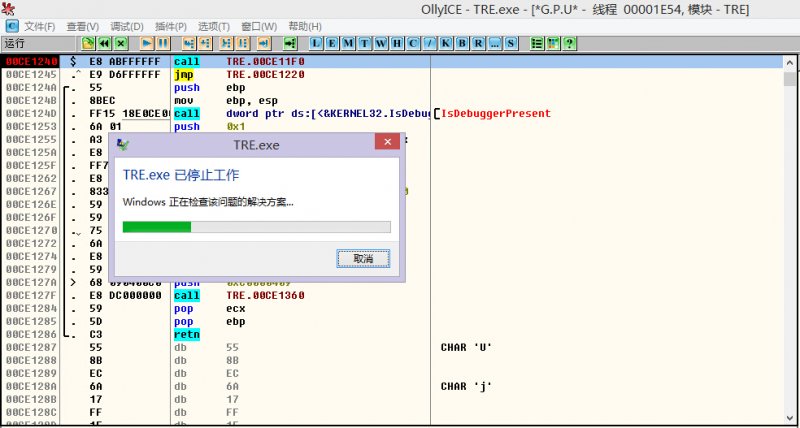This screenshot has height=428, width=800.
Task: Click the disassembly vertical scrollbar thumb
Action: click(790, 80)
